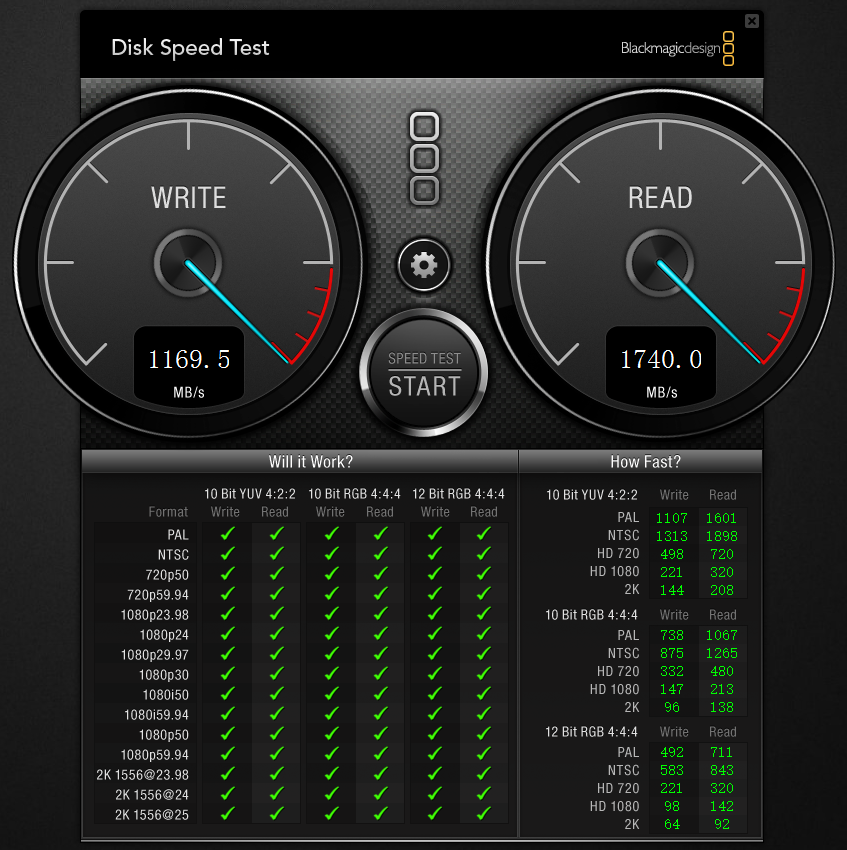Click the 1080p59.94 format label

[155, 755]
